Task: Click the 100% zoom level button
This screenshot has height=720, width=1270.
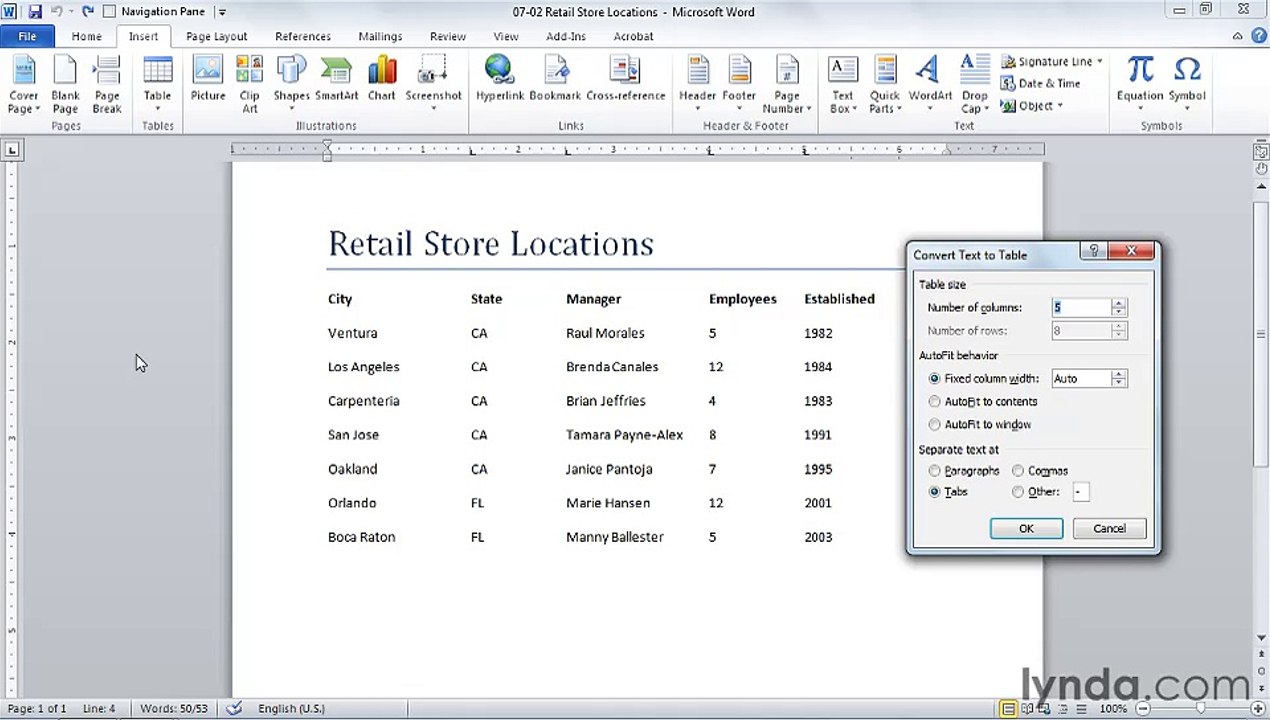Action: pyautogui.click(x=1113, y=709)
